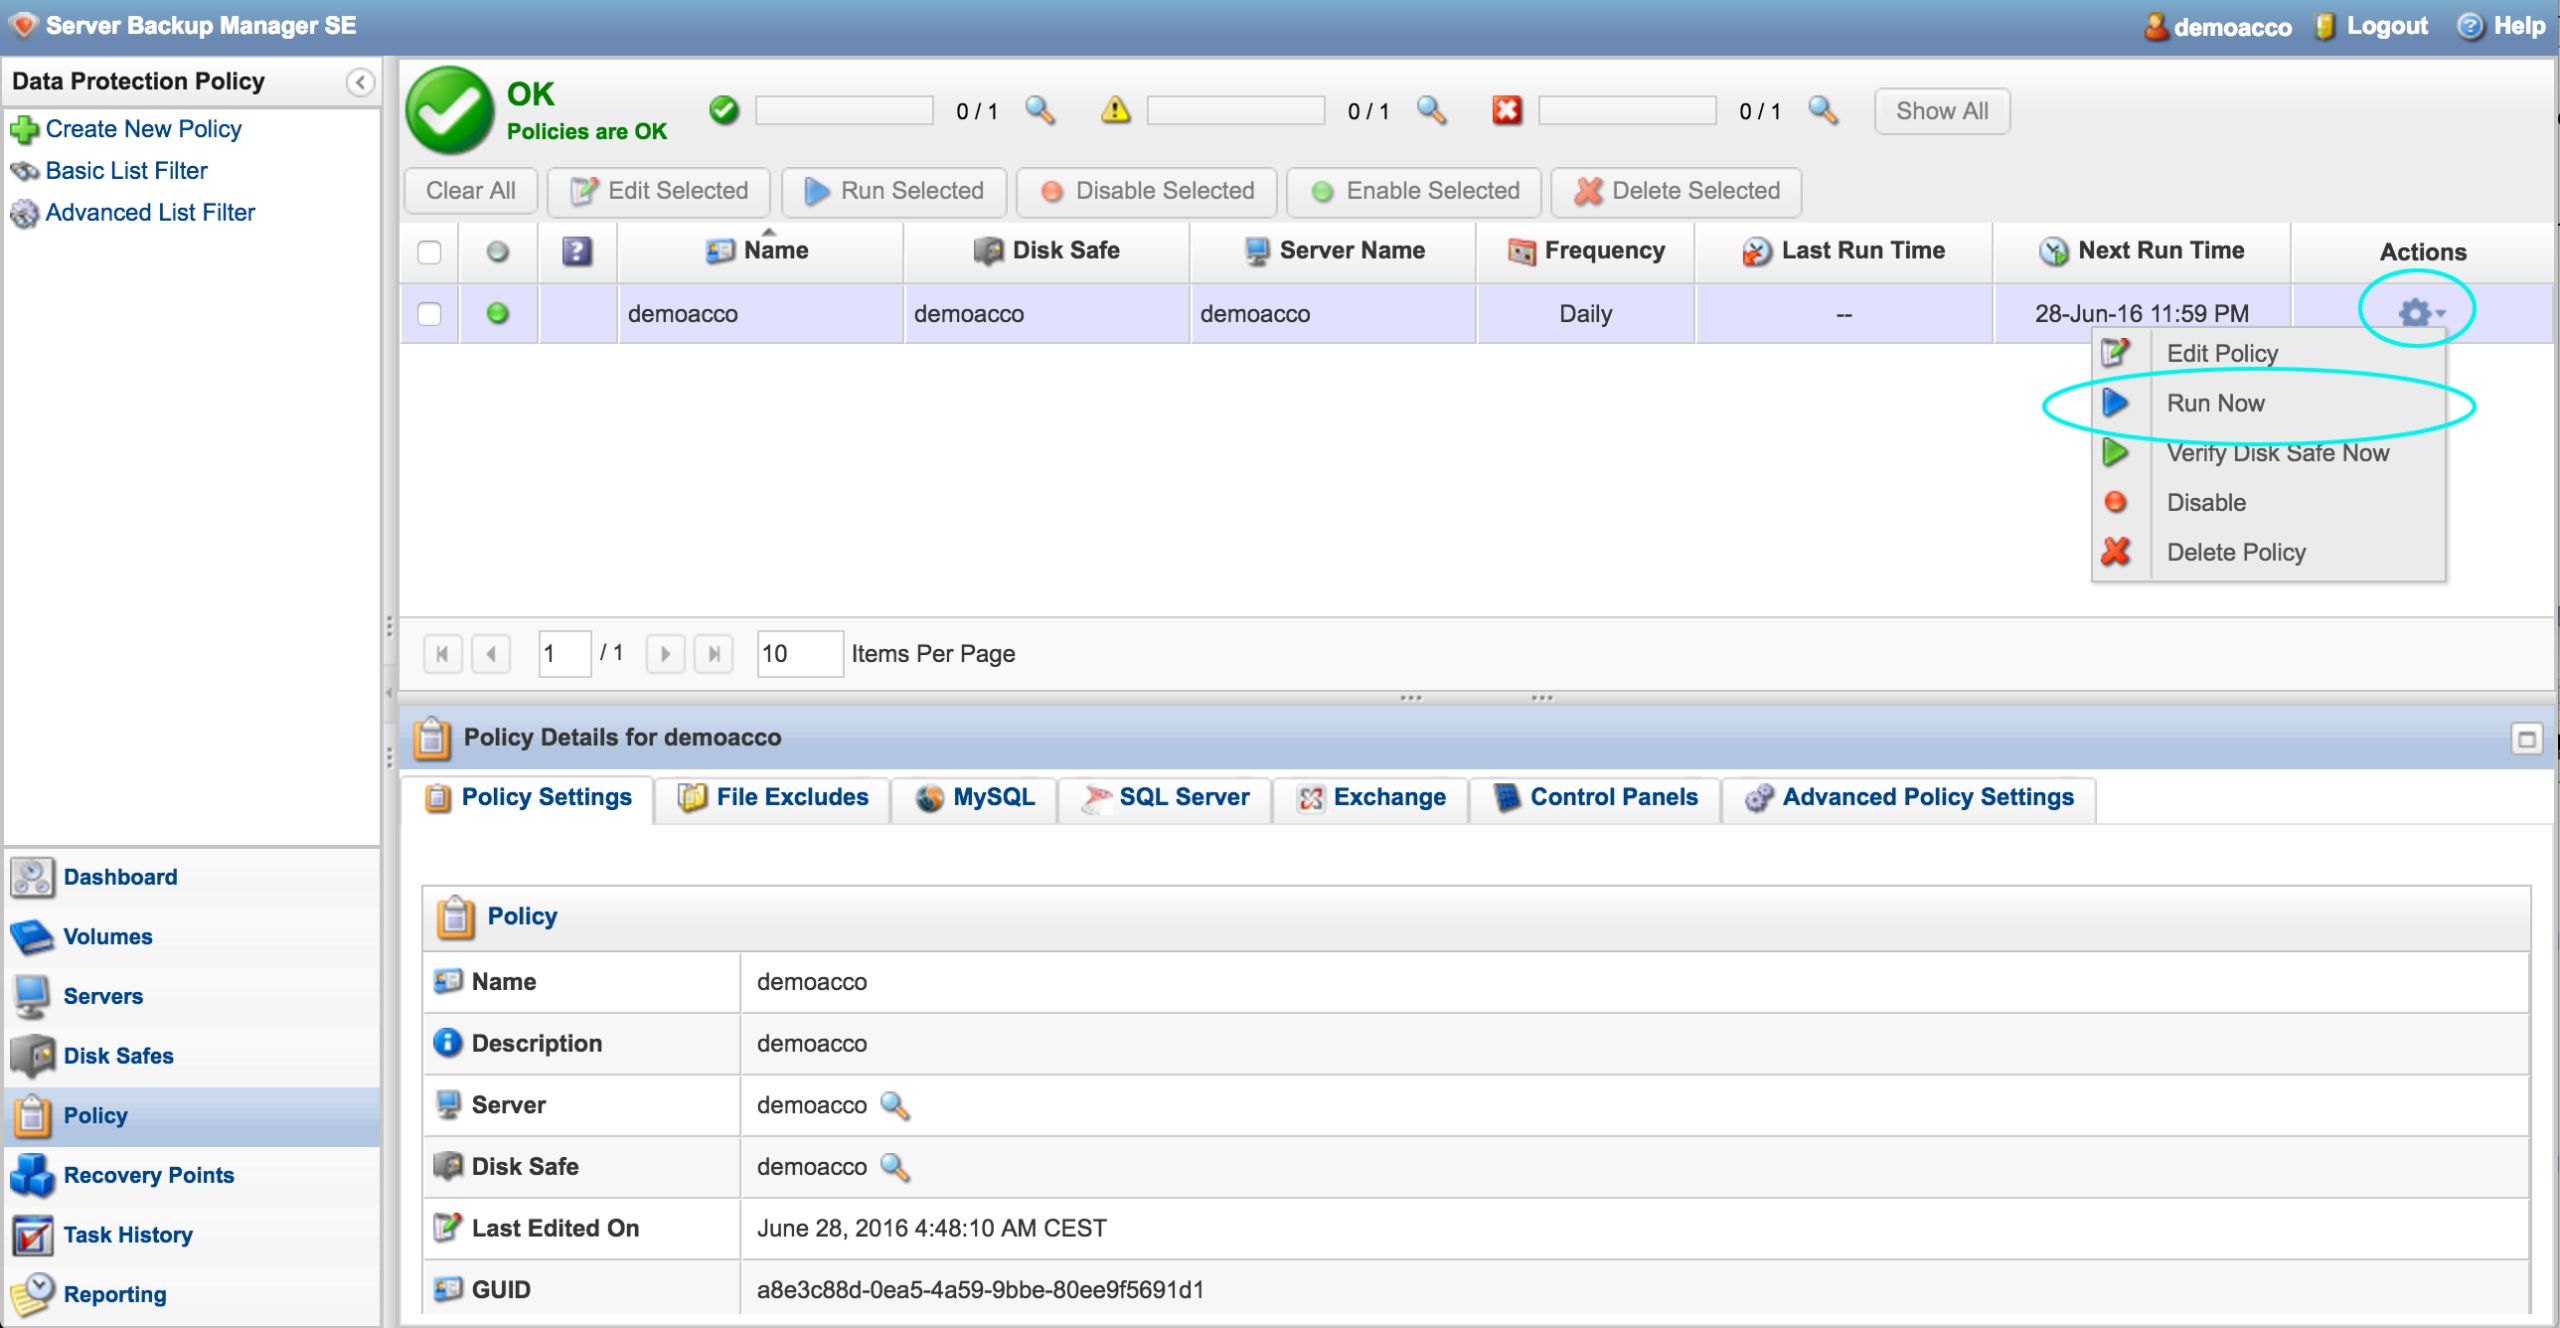The height and width of the screenshot is (1328, 2560).
Task: Open Task History in the sidebar
Action: pyautogui.click(x=127, y=1235)
